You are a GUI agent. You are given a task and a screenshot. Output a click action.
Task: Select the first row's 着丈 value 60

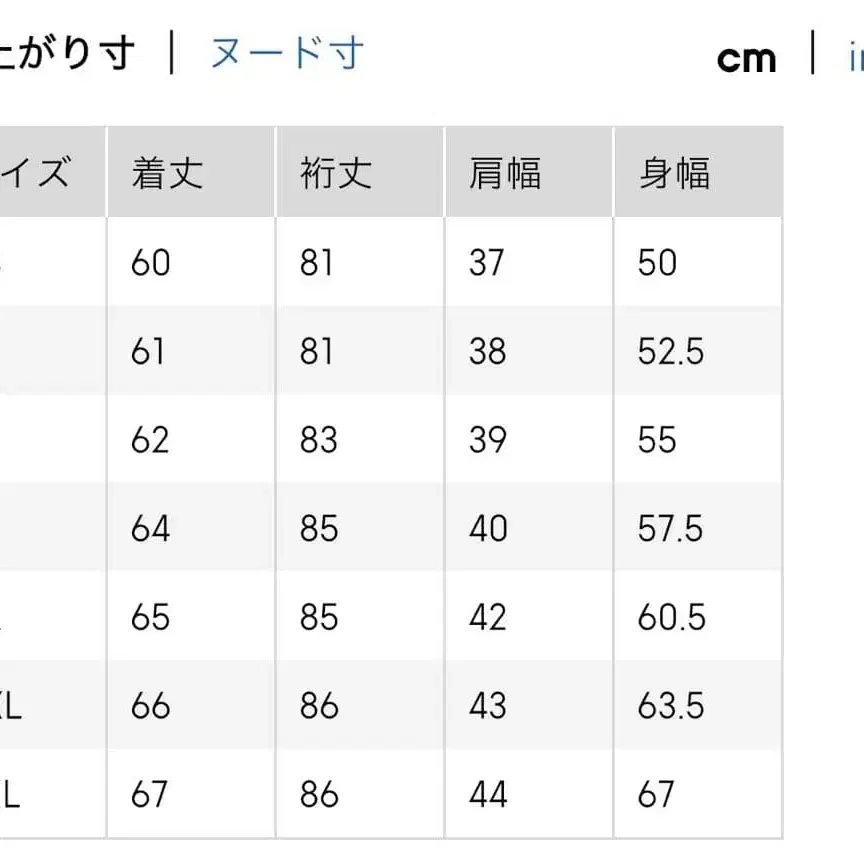tap(149, 263)
